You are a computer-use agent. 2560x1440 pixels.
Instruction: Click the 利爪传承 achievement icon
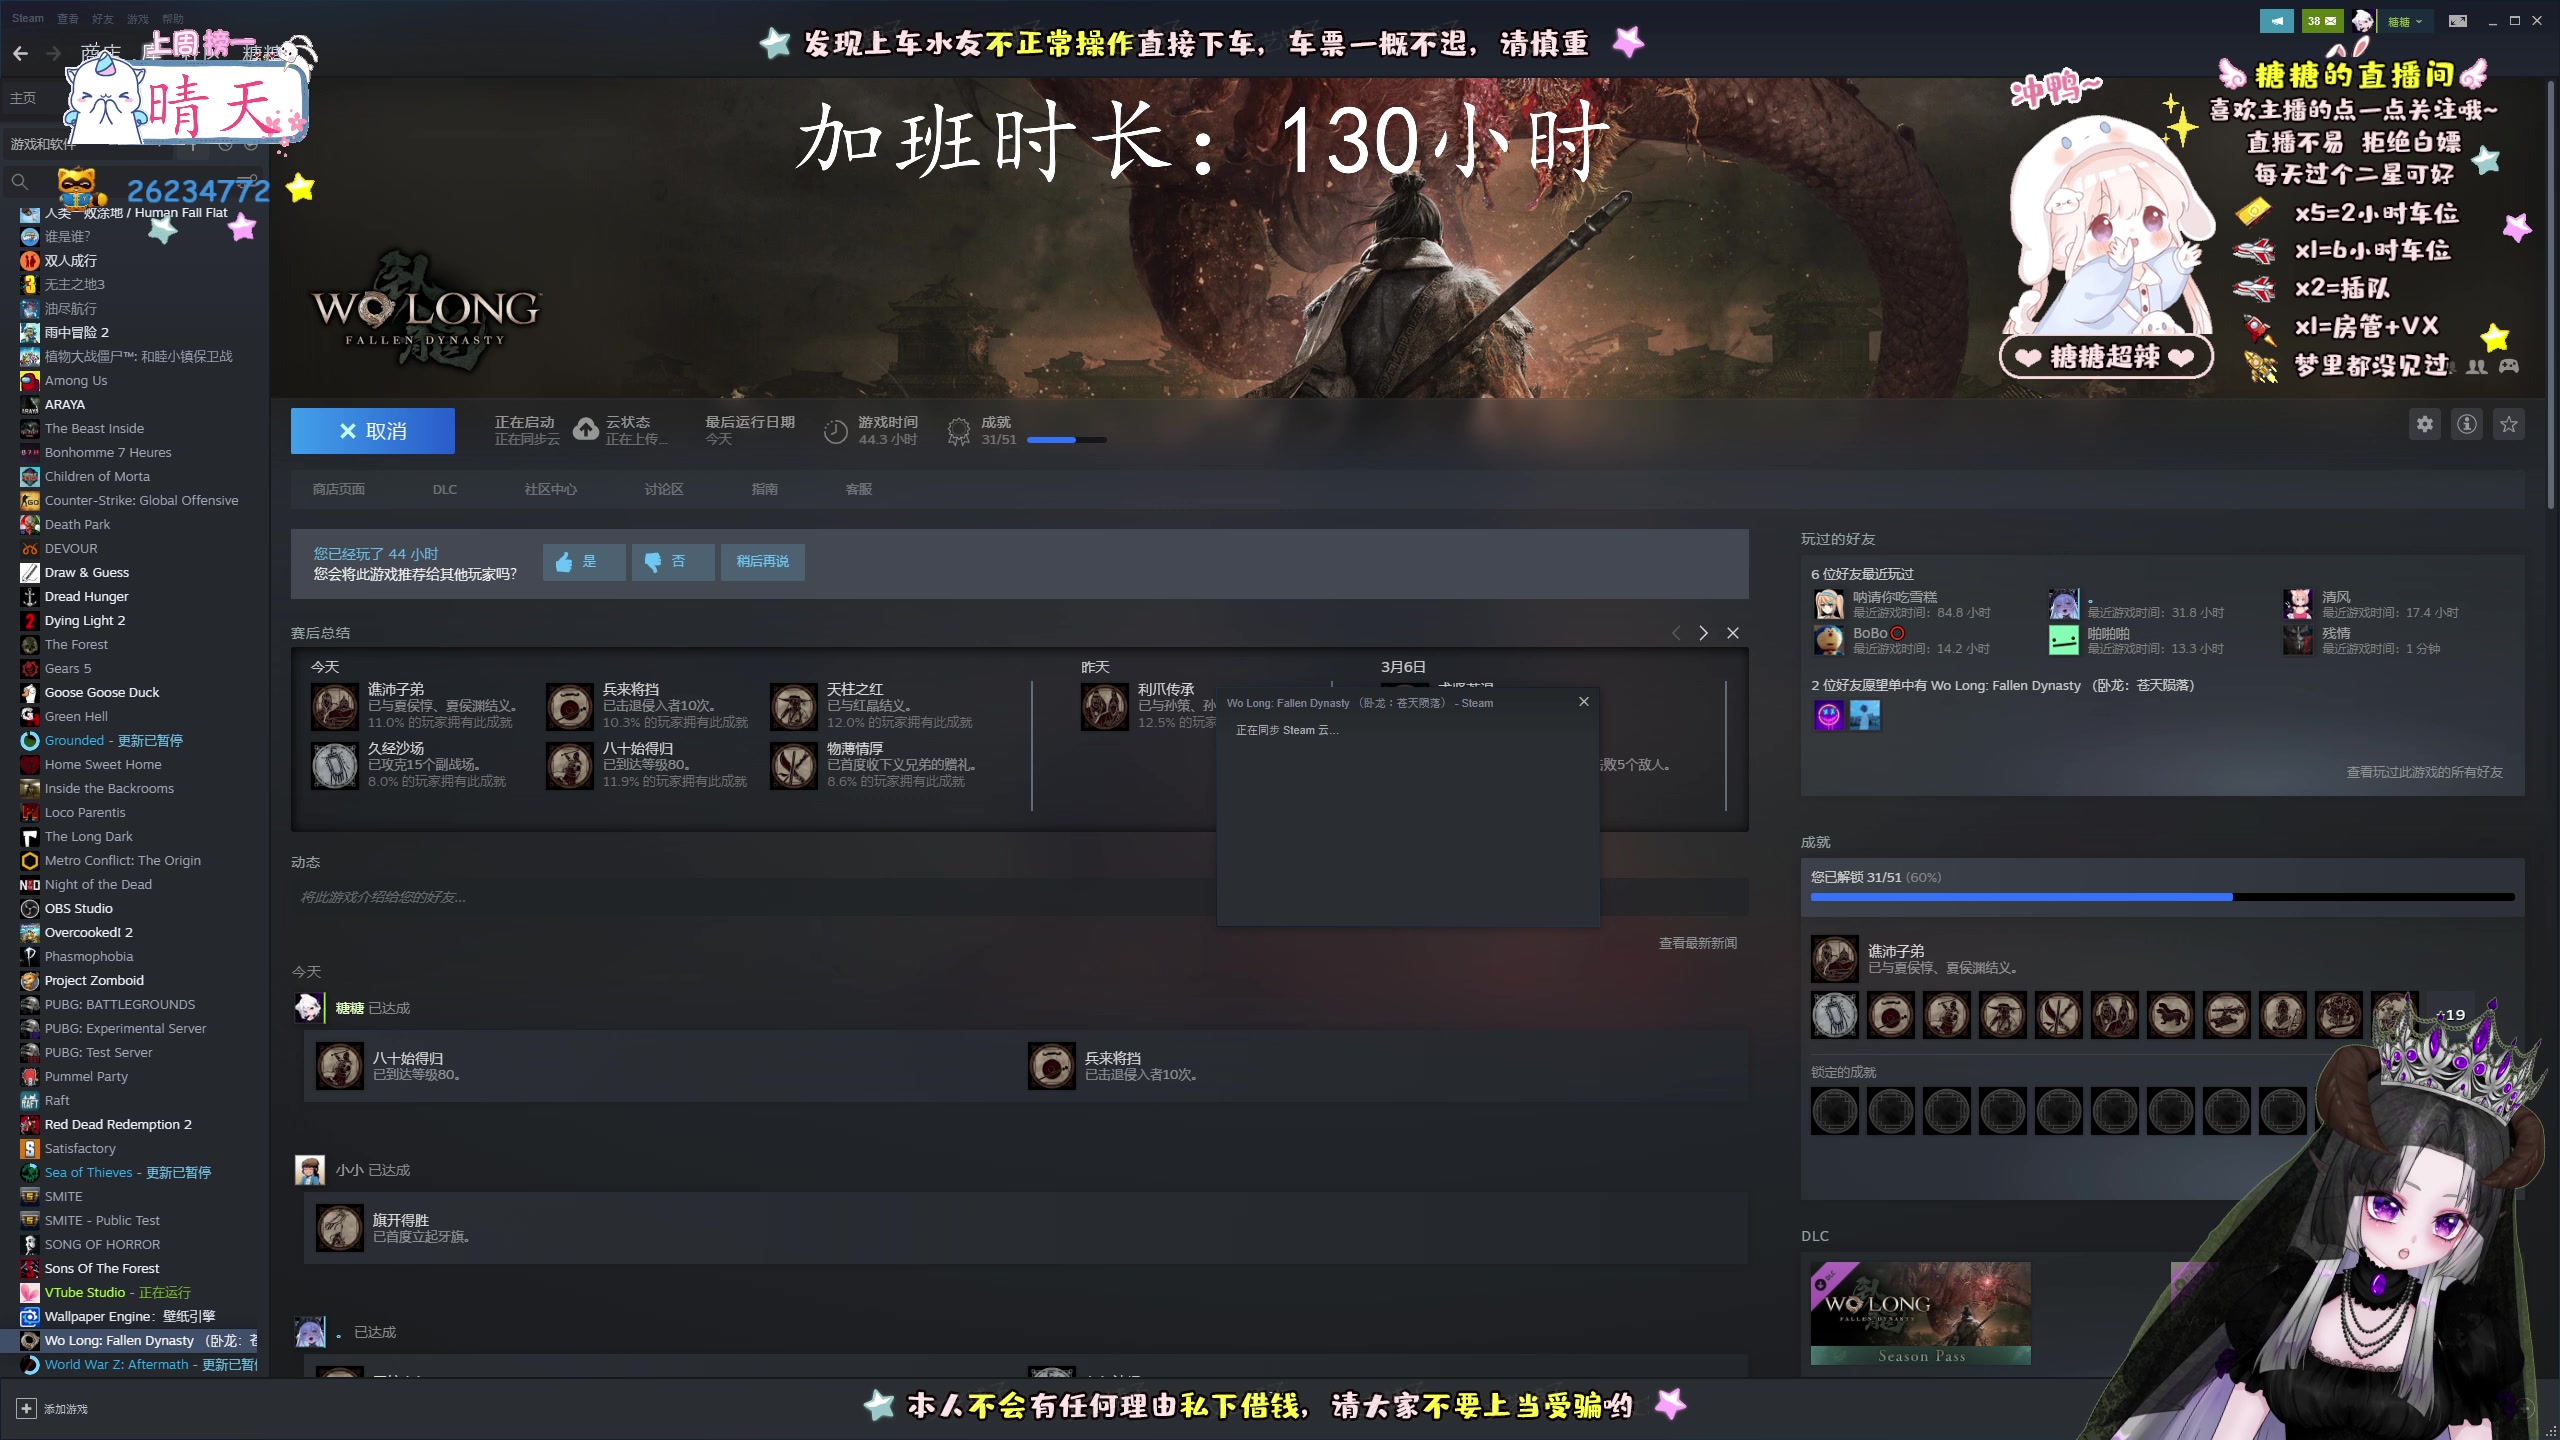[x=1105, y=707]
